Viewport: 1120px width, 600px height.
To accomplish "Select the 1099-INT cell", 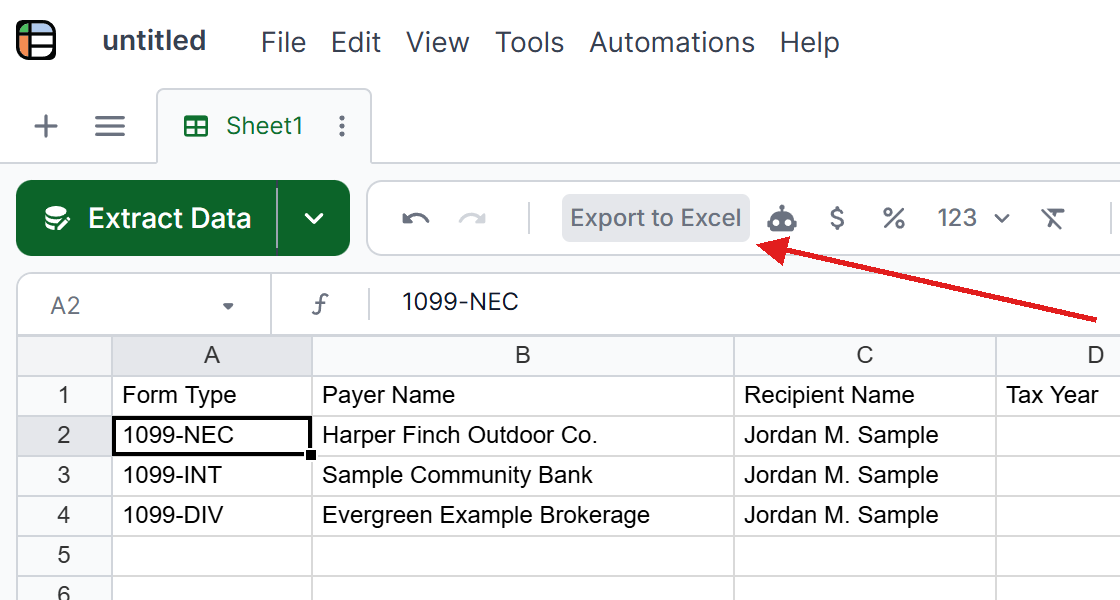I will (x=211, y=475).
